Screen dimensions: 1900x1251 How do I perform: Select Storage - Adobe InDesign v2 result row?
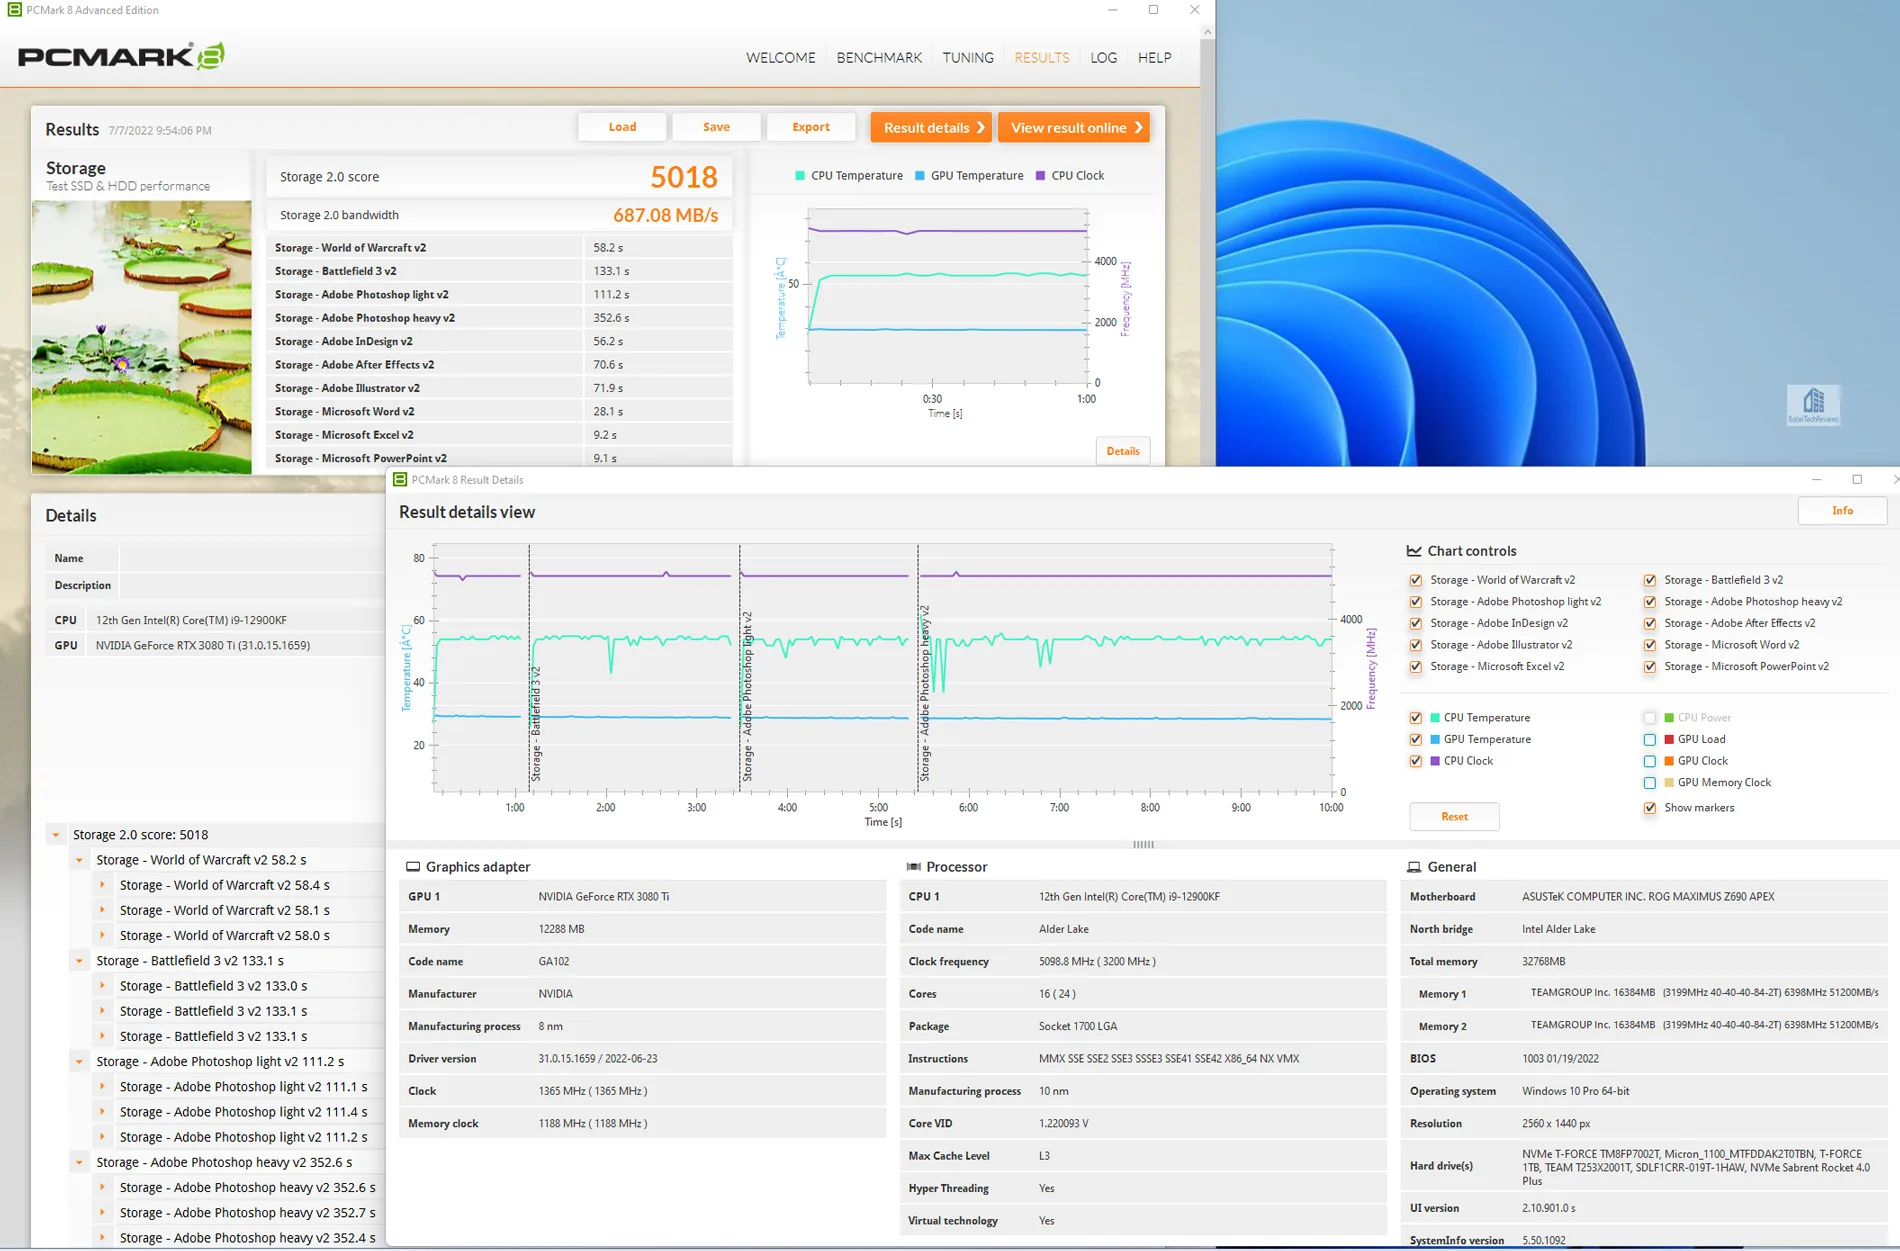[499, 342]
